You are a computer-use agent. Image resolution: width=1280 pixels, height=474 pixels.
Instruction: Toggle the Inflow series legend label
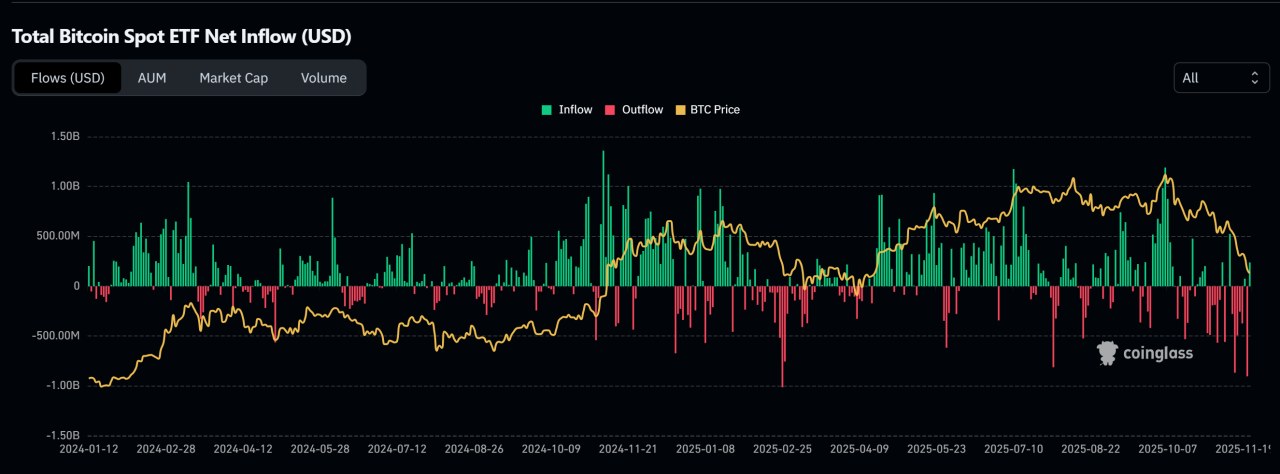tap(575, 110)
